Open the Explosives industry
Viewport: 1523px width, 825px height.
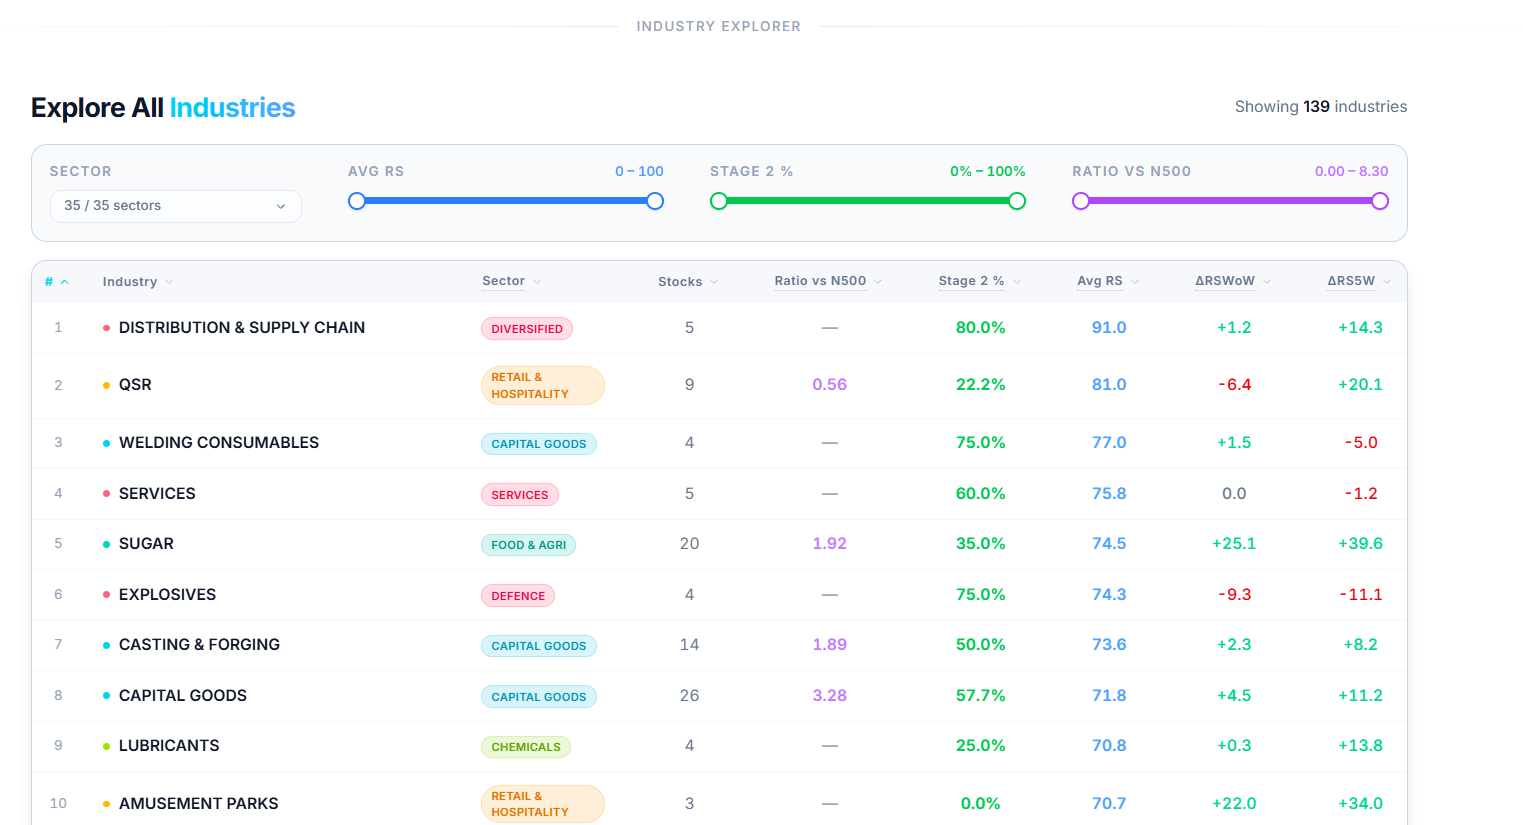tap(167, 595)
